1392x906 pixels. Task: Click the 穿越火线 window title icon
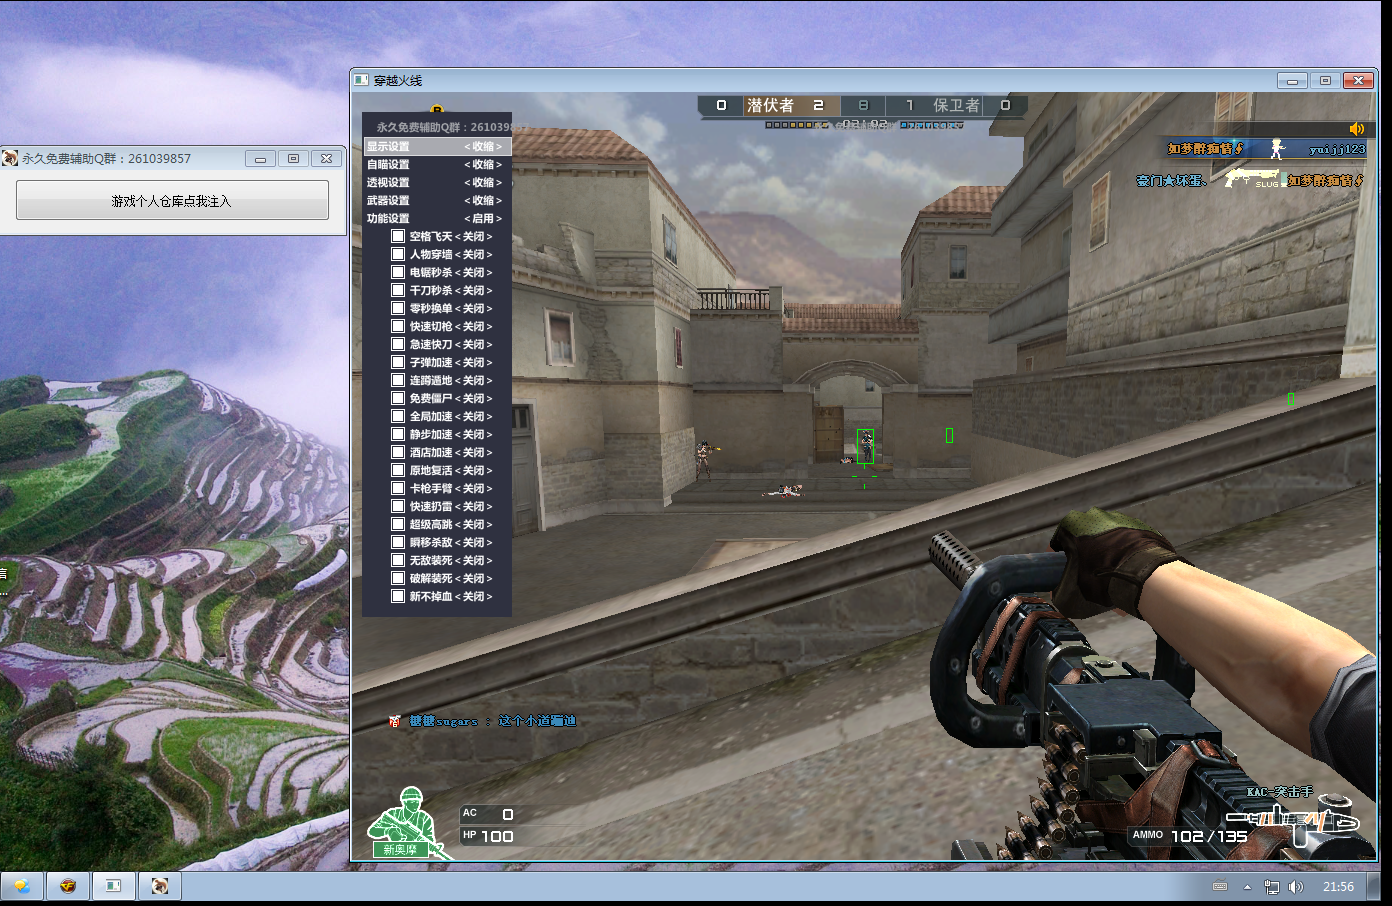(x=361, y=80)
